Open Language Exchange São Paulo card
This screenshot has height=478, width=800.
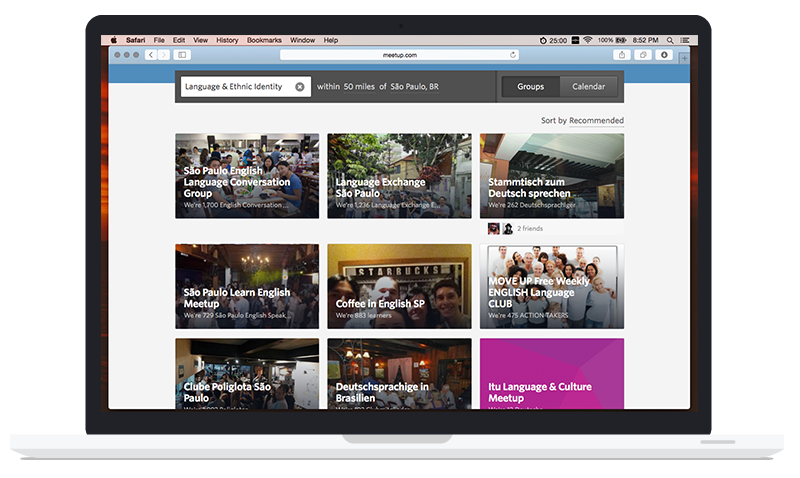click(399, 176)
